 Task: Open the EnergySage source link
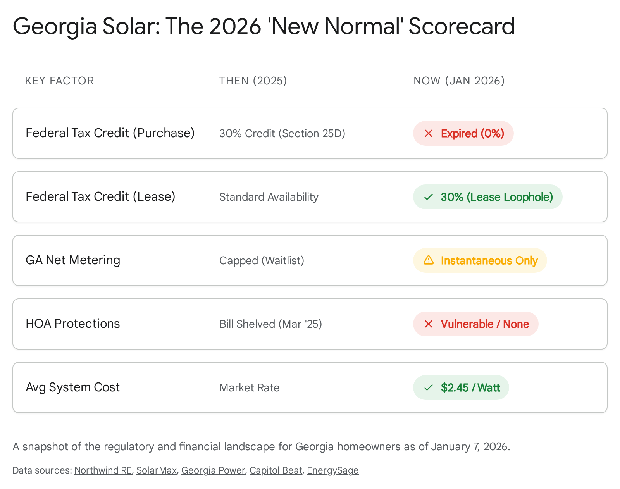click(334, 470)
